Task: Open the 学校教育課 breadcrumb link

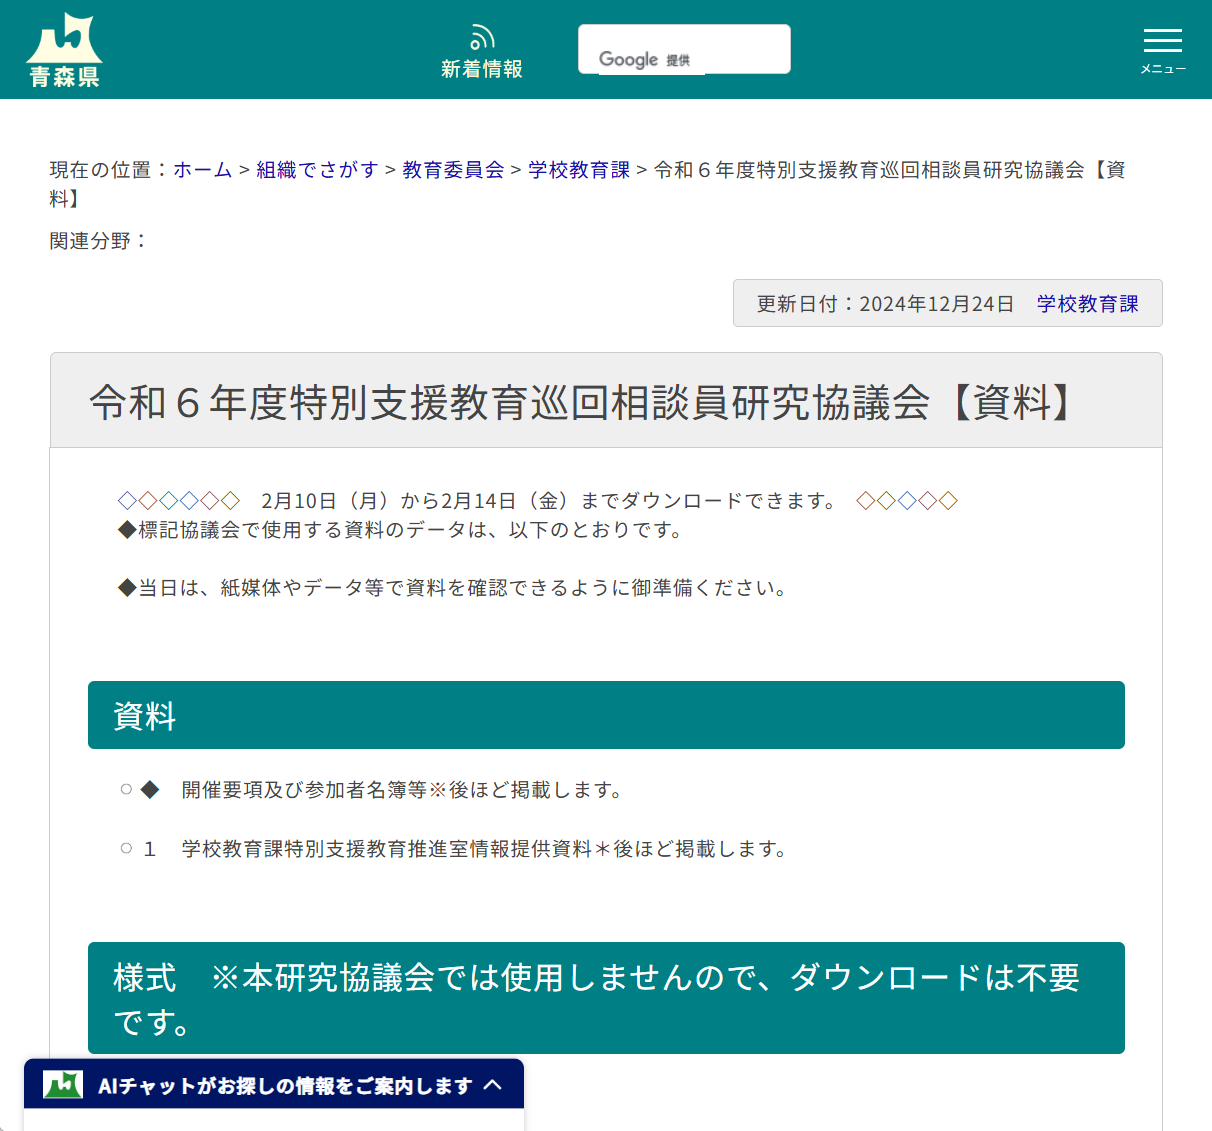Action: click(578, 170)
